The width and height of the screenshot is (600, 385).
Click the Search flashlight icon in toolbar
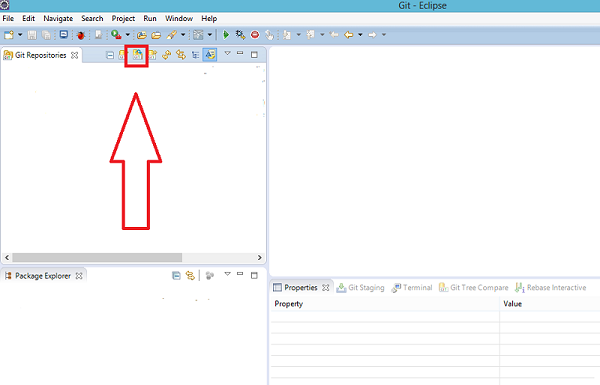171,35
